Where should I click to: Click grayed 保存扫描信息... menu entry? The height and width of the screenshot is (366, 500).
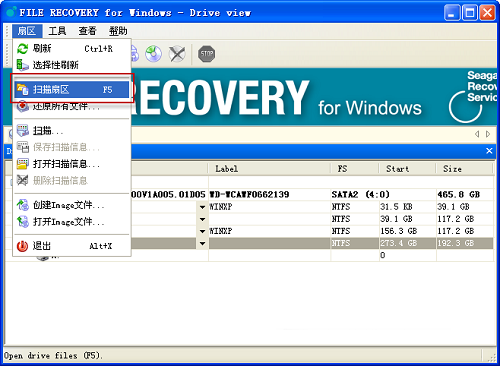point(72,147)
